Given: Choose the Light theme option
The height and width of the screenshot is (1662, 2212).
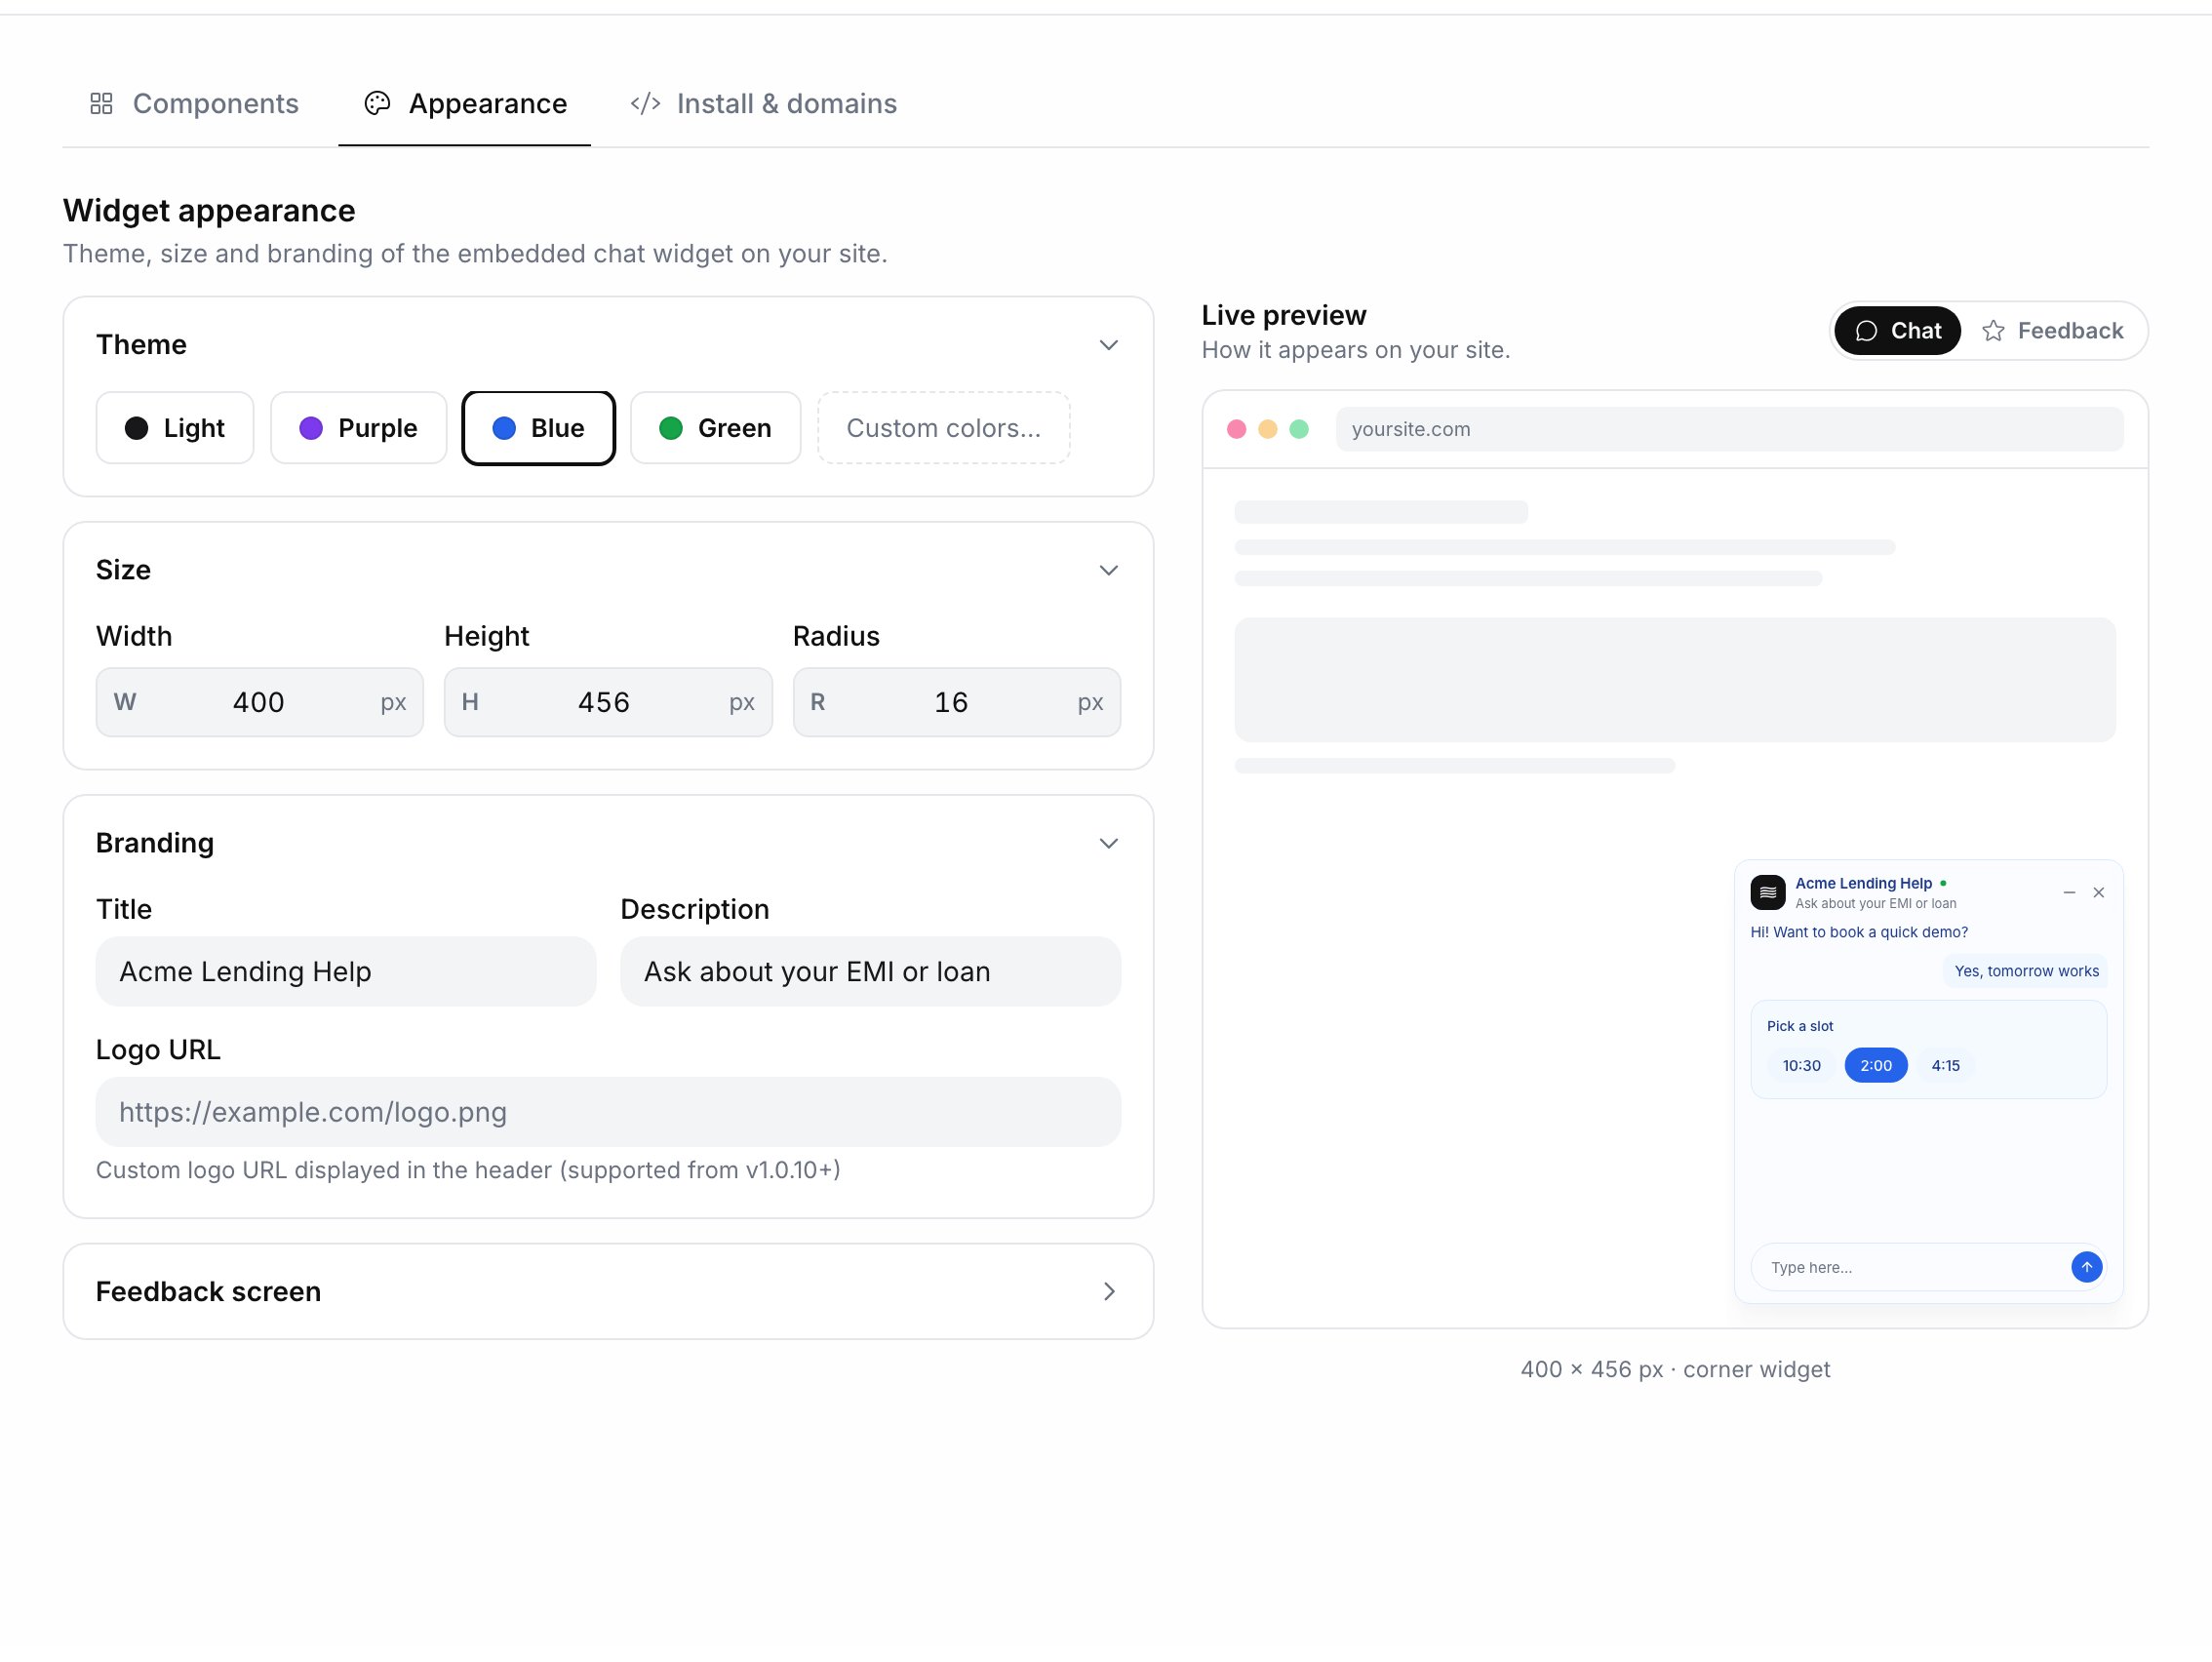Looking at the screenshot, I should click(x=175, y=428).
